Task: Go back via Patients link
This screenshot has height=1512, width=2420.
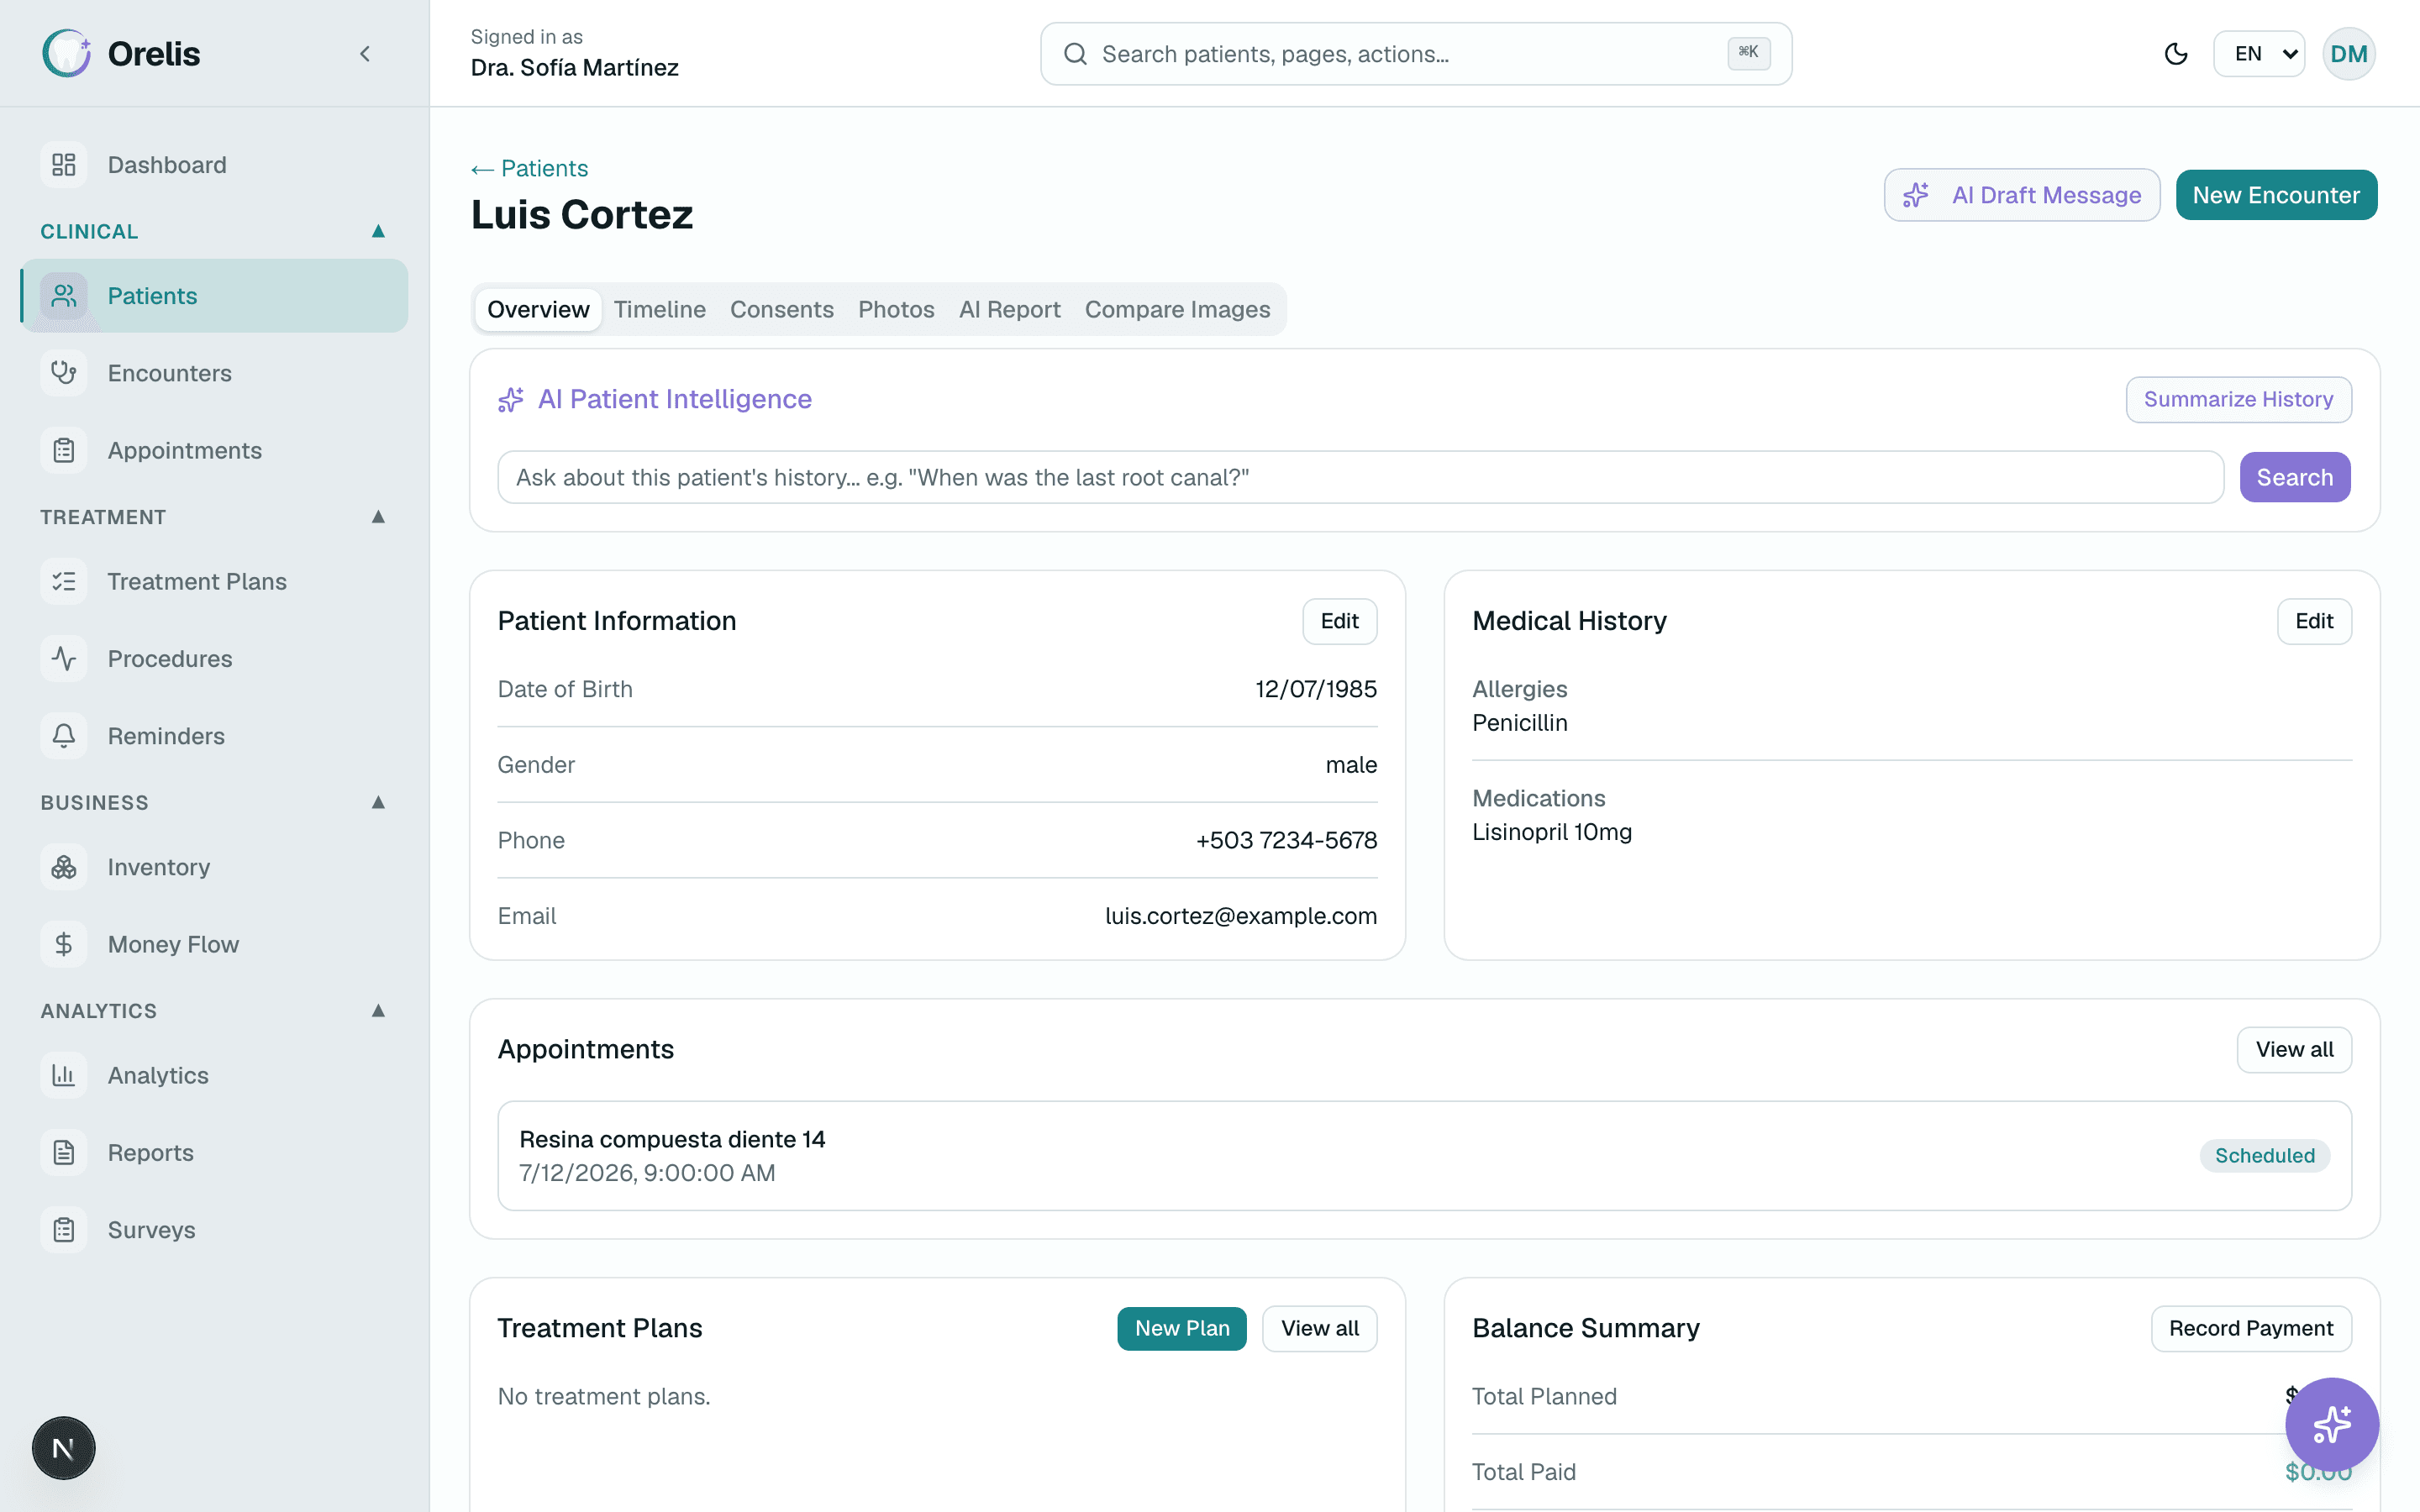Action: (530, 168)
